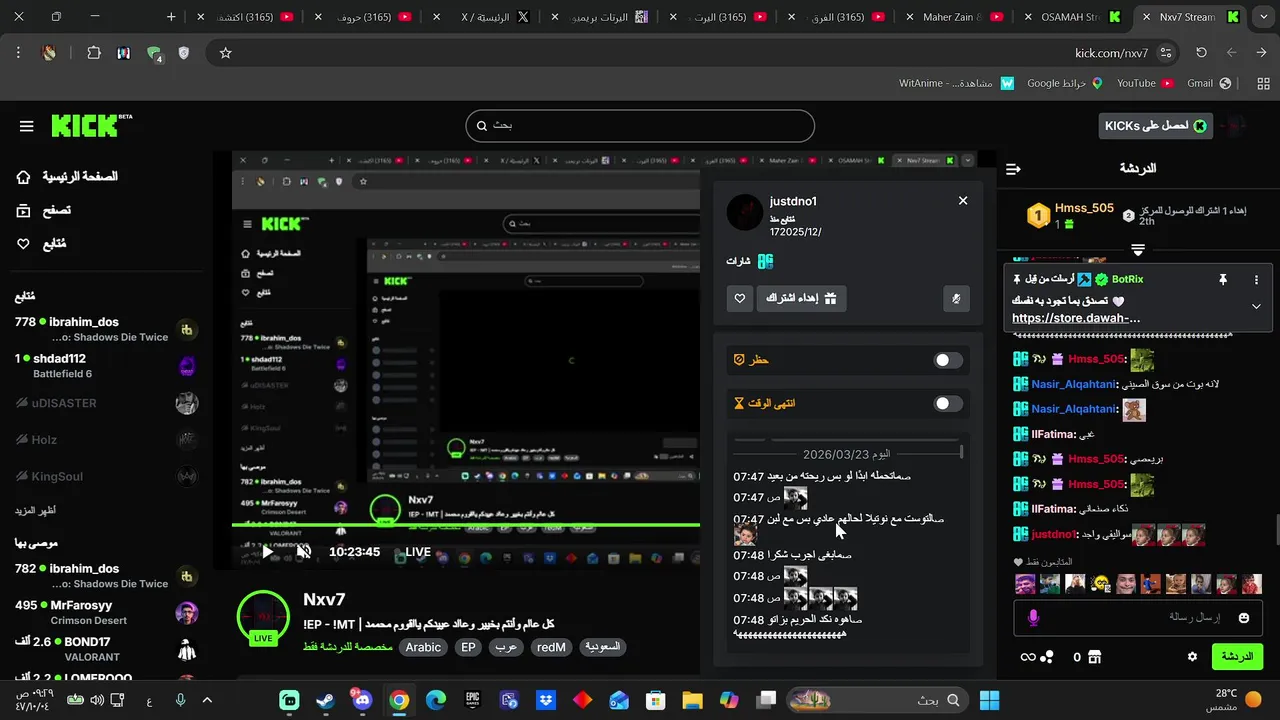Open the emoji picker in chat input
The width and height of the screenshot is (1280, 720).
(x=1244, y=618)
